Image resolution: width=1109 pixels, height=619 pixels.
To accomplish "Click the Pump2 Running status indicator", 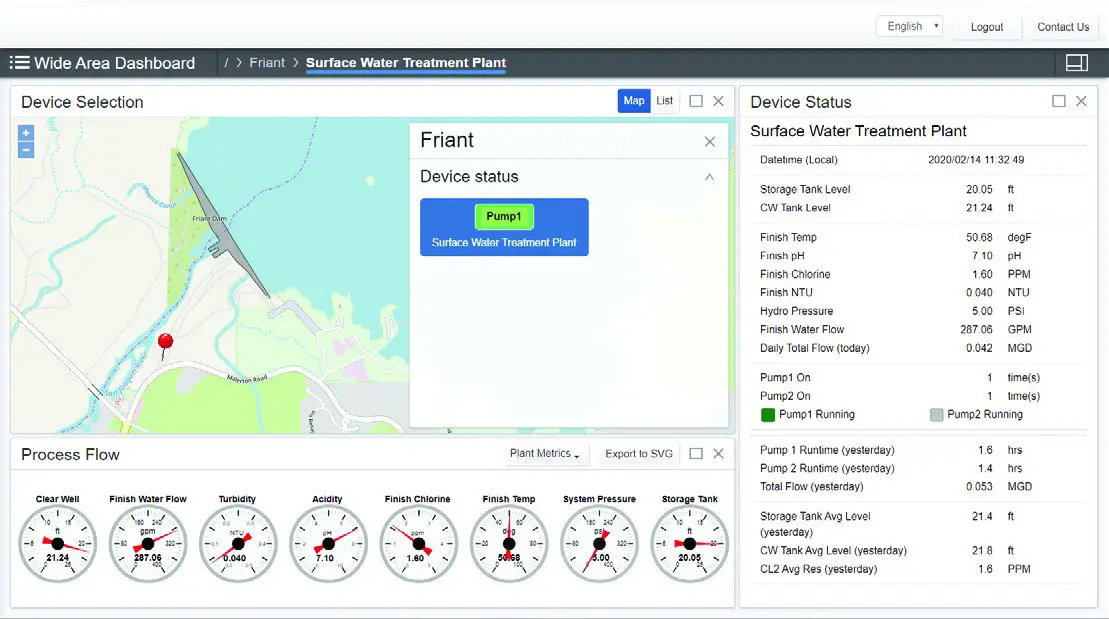I will [937, 414].
